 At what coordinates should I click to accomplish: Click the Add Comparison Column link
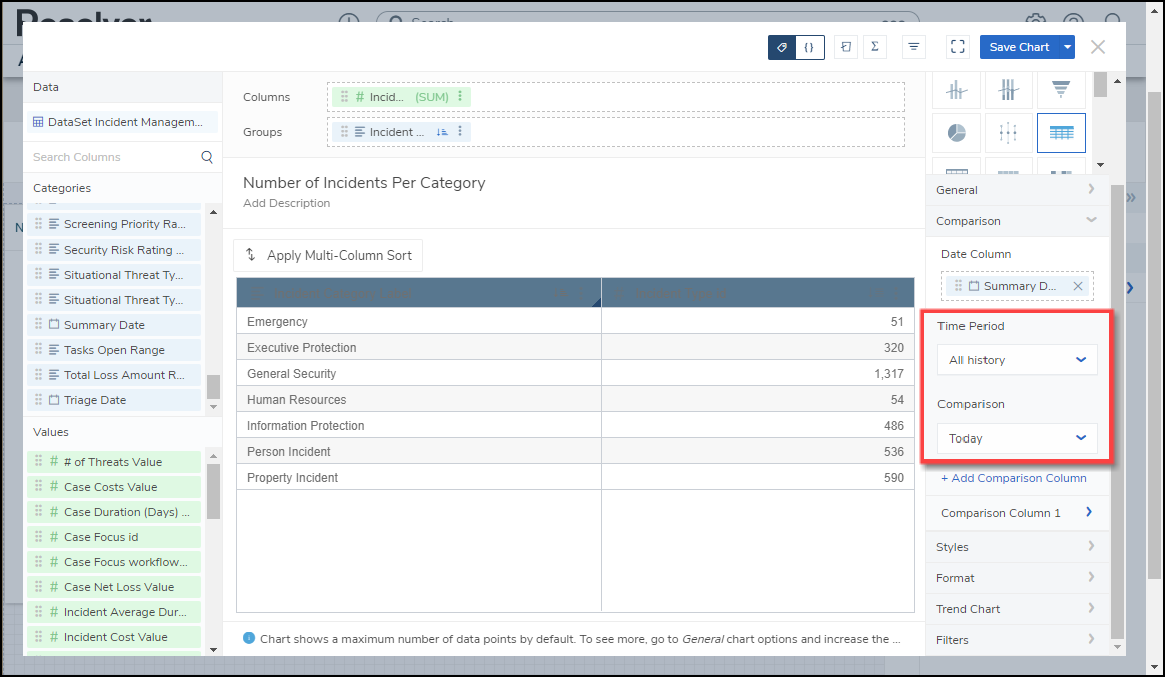click(x=1013, y=478)
